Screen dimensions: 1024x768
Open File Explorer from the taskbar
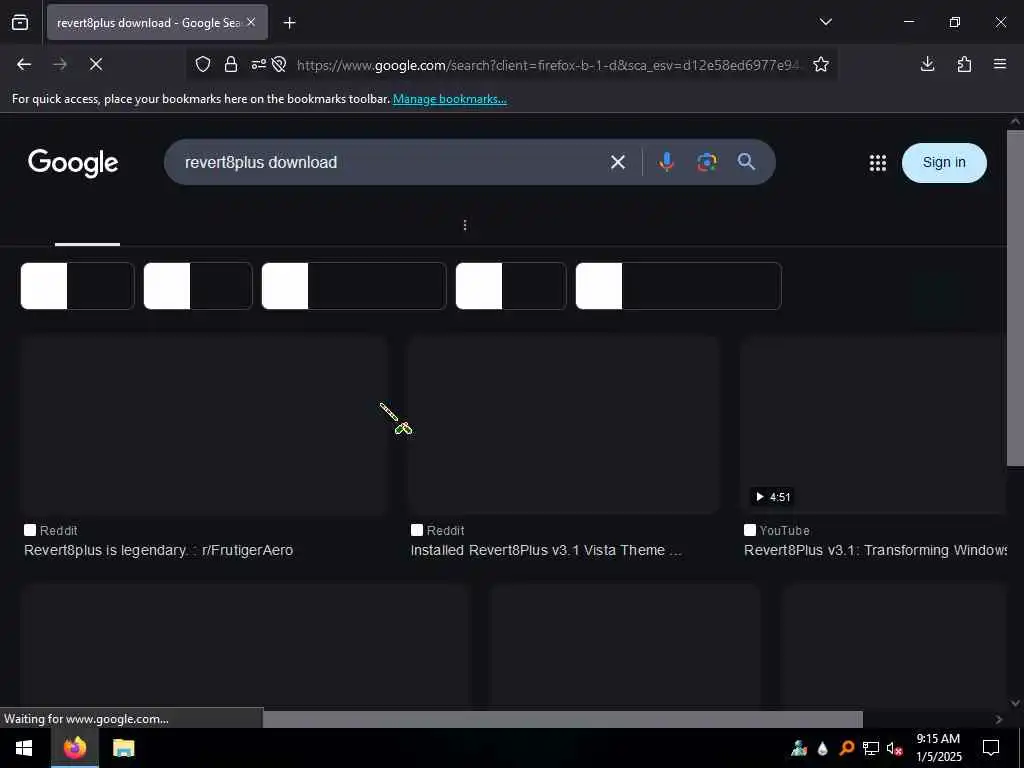pos(123,748)
